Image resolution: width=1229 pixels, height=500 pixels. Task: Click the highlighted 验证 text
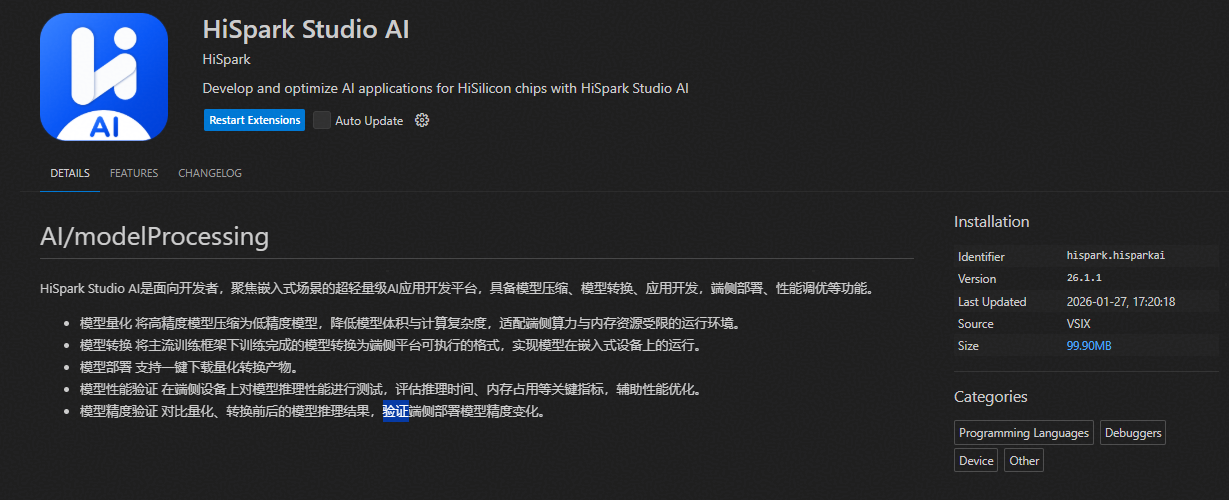396,412
